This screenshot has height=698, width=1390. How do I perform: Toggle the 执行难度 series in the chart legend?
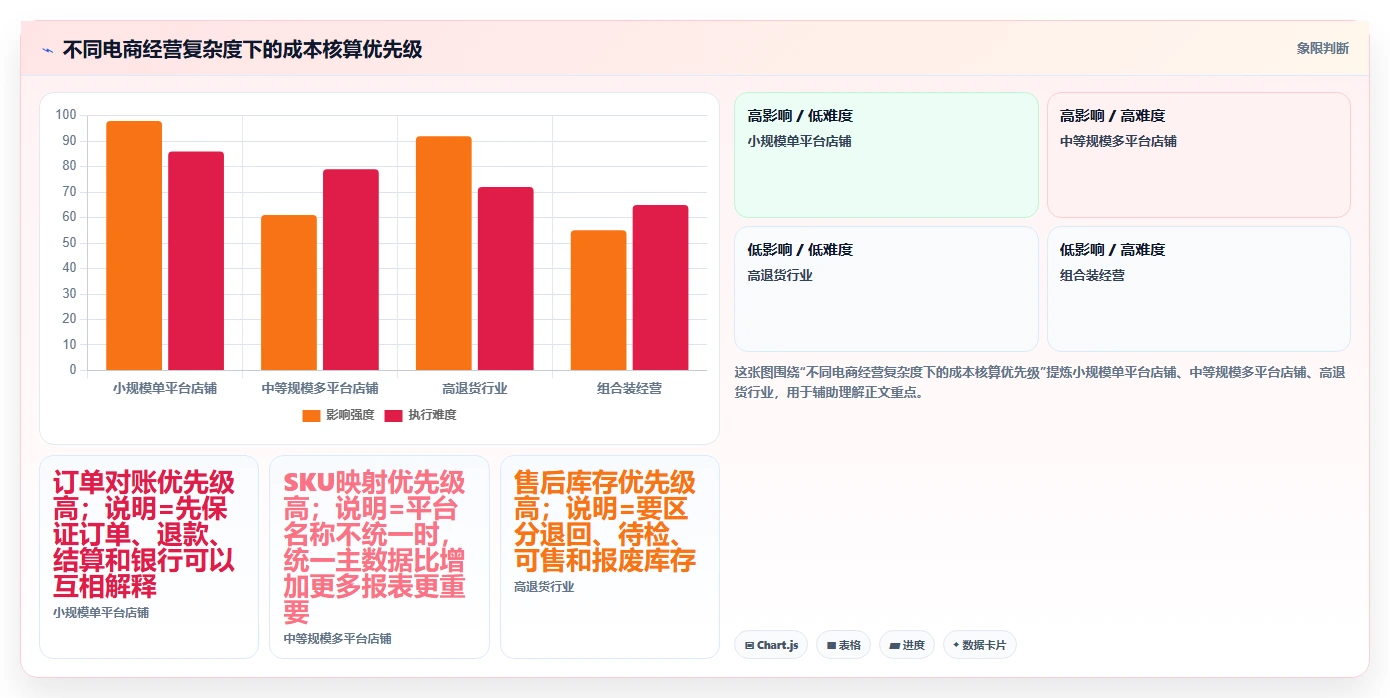(421, 415)
